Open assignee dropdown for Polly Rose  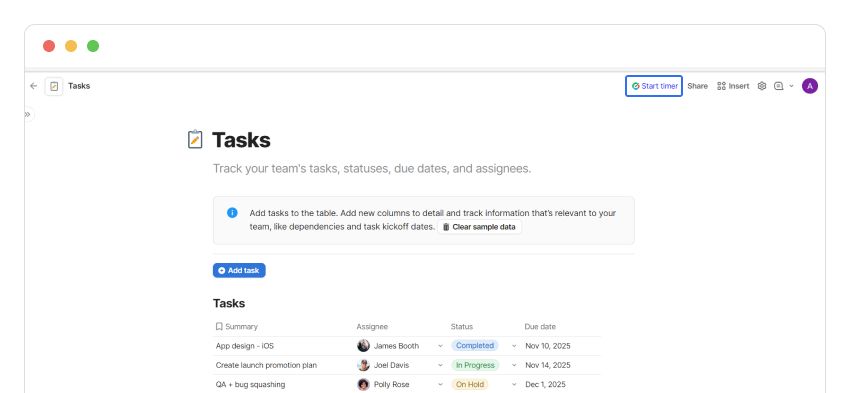coord(440,384)
